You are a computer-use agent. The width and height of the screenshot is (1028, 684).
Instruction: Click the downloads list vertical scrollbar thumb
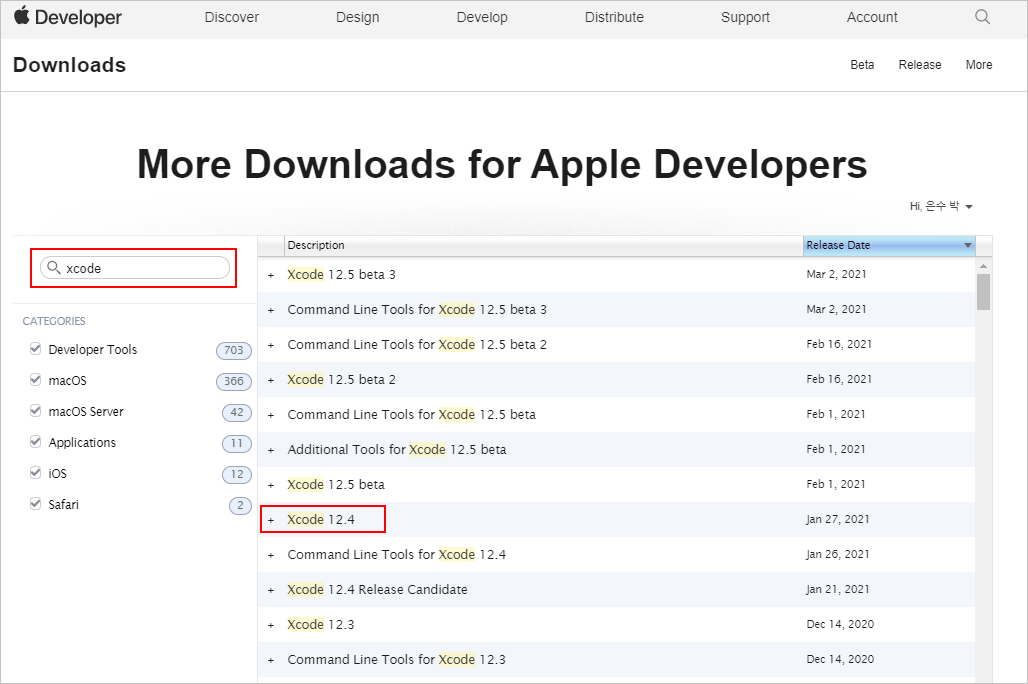click(983, 292)
